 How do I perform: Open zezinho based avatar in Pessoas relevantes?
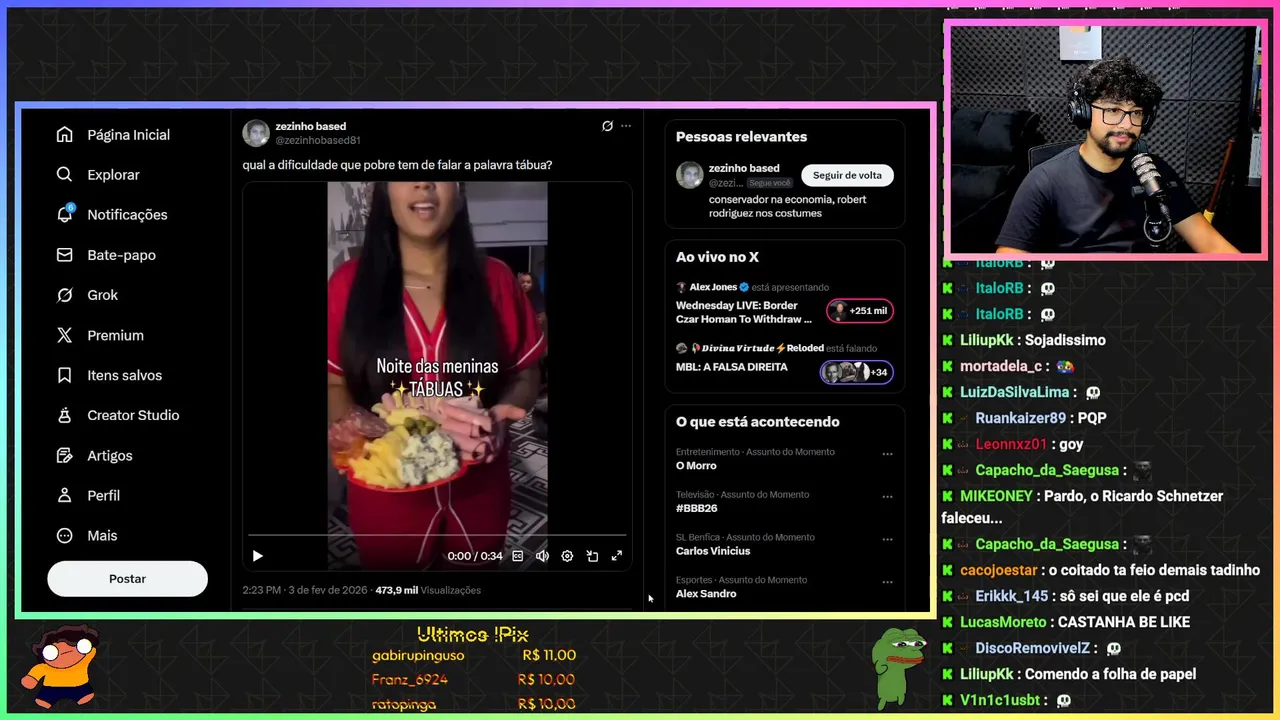coord(689,175)
